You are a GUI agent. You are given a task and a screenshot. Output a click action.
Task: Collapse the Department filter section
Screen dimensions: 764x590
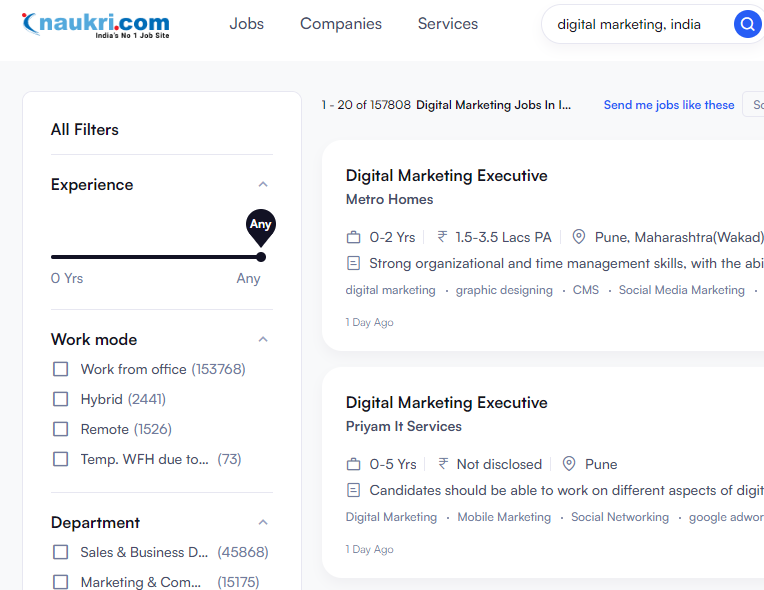point(263,522)
